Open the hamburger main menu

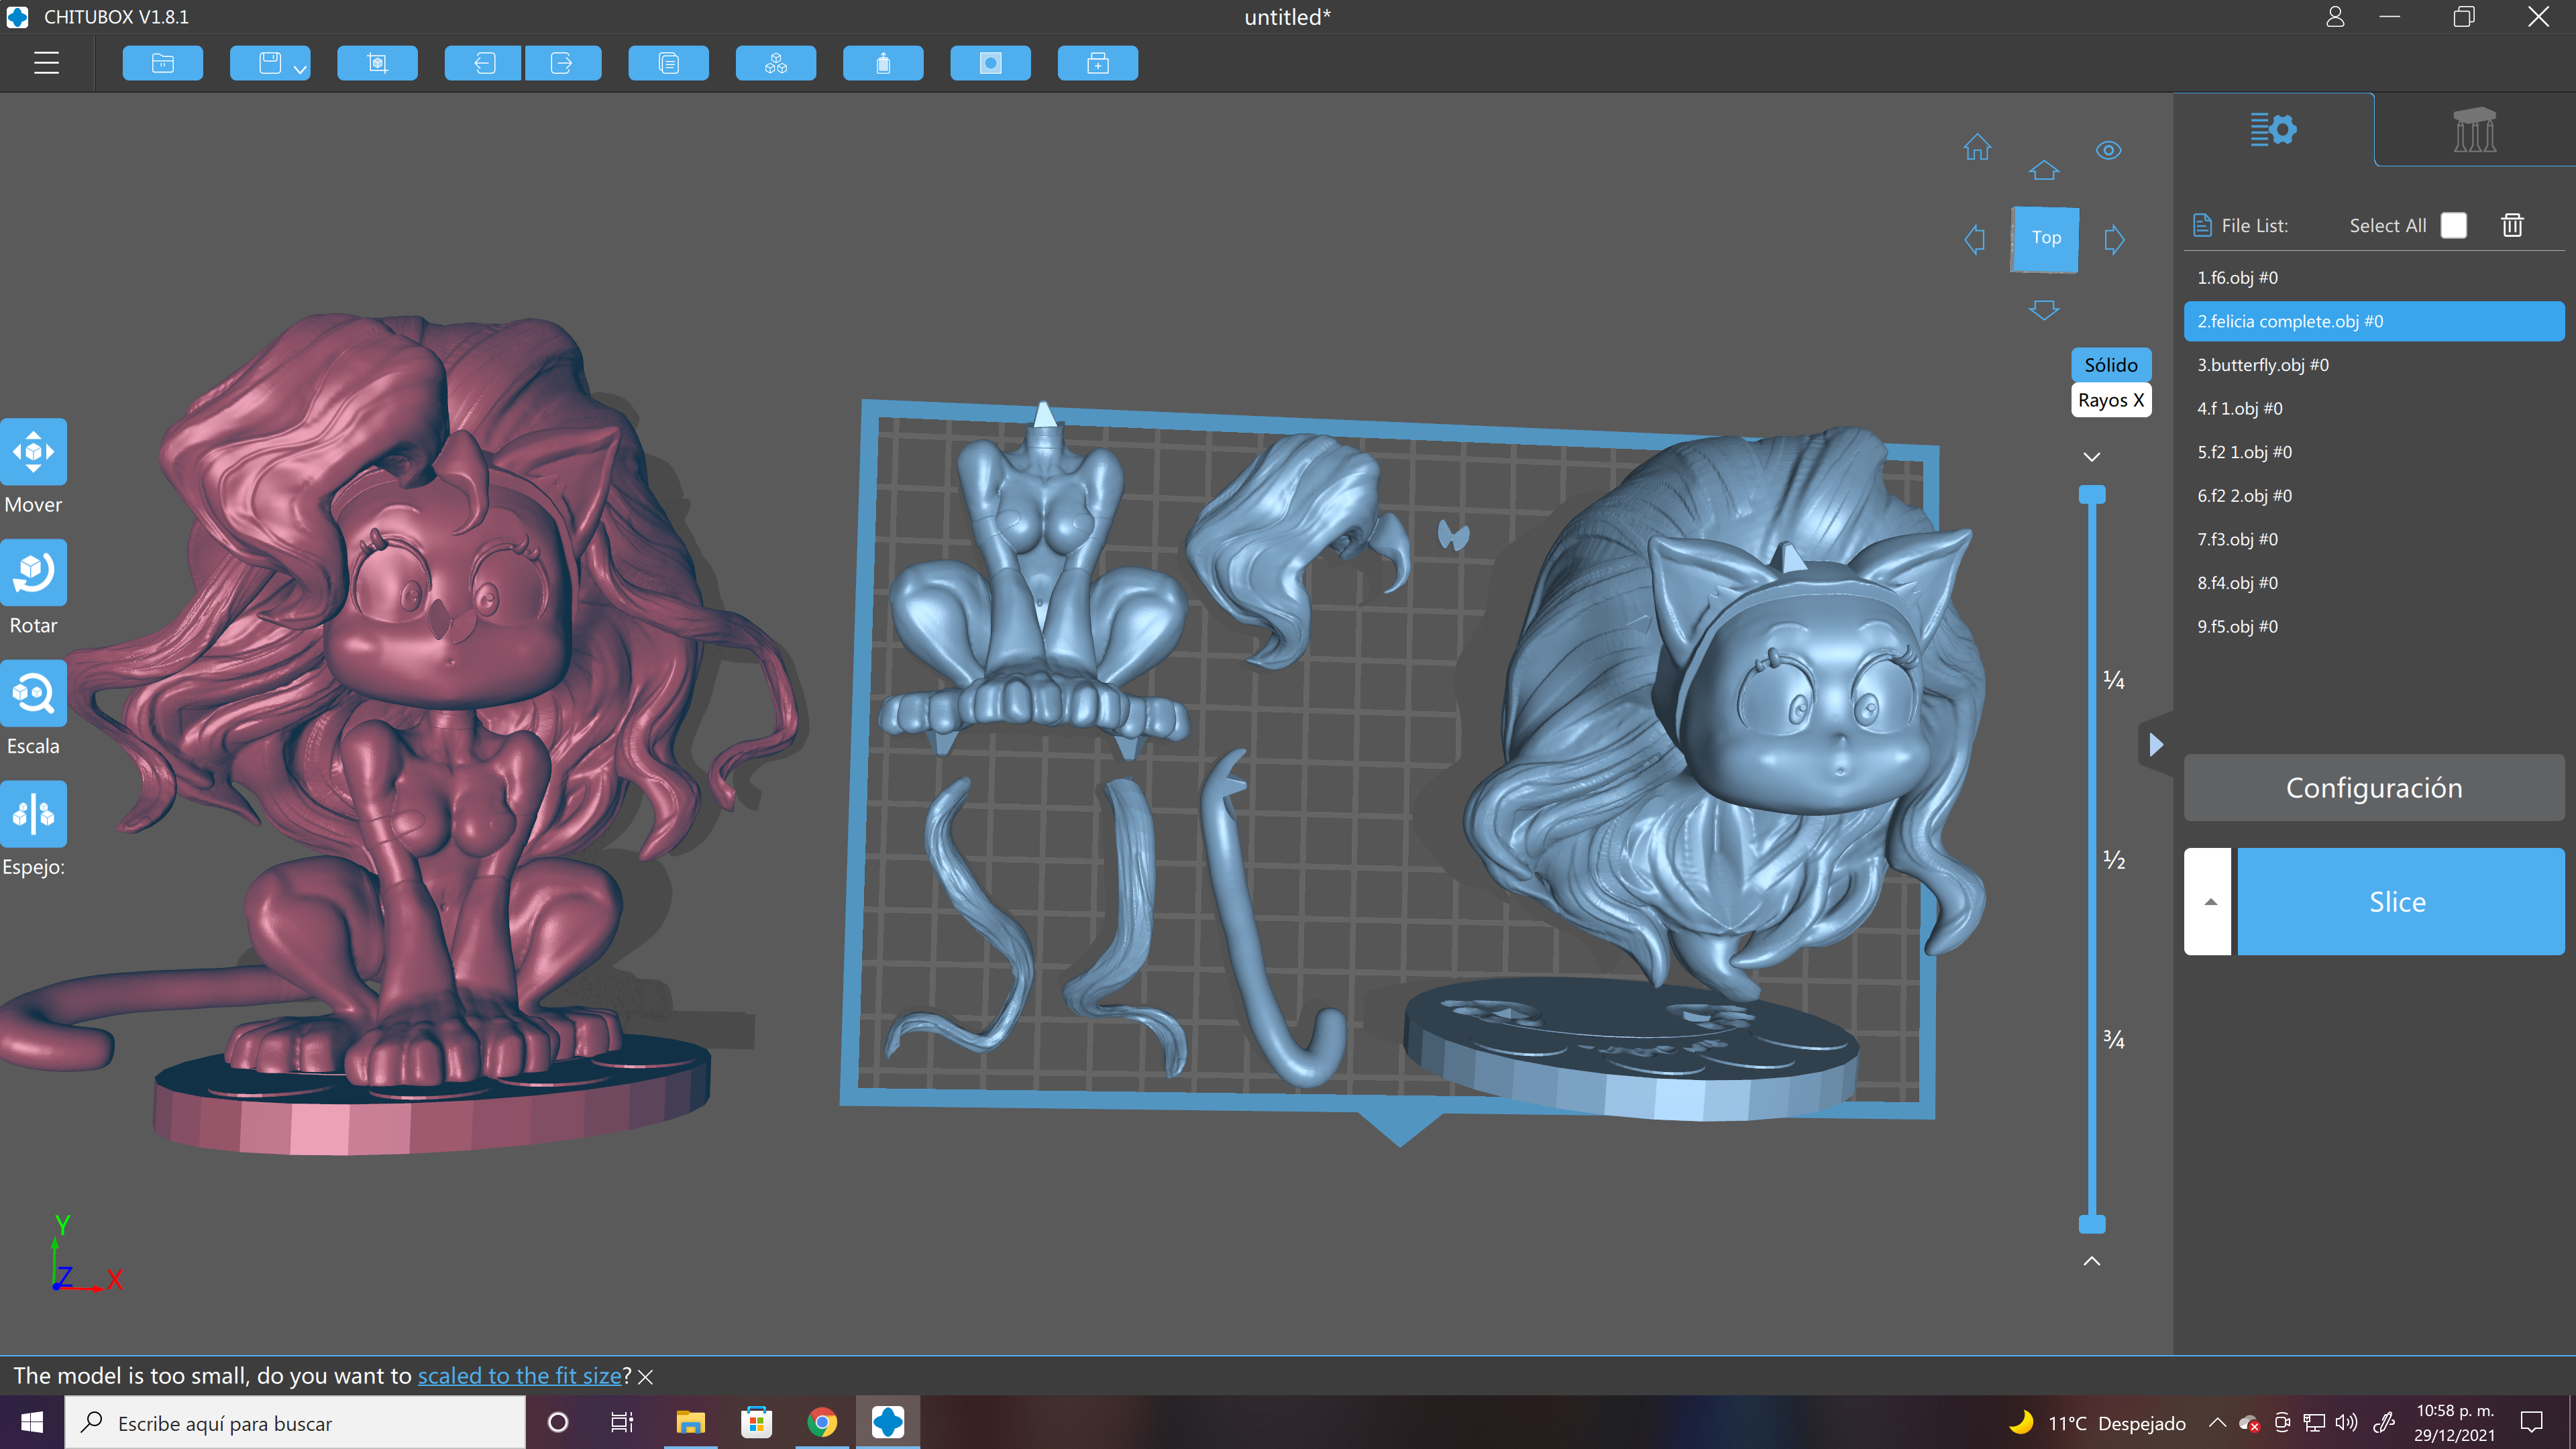pos(46,63)
